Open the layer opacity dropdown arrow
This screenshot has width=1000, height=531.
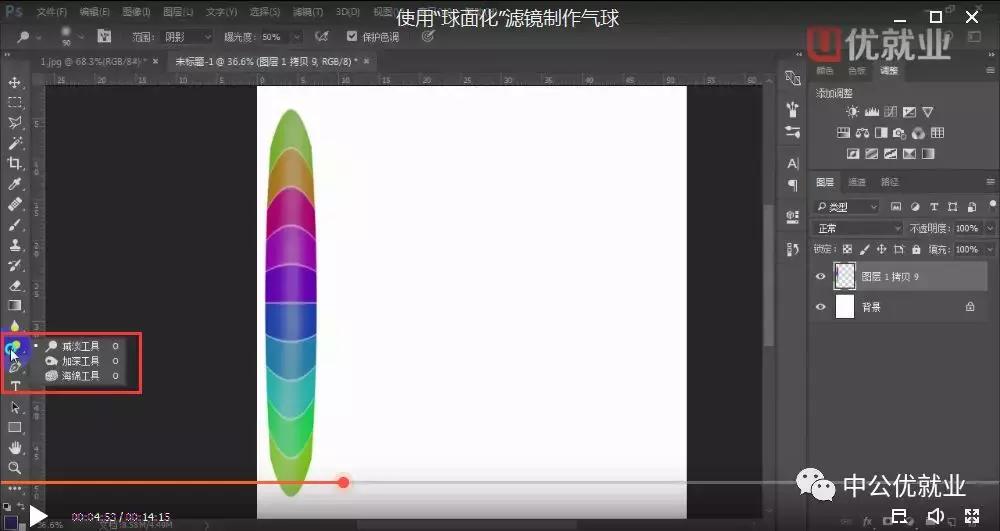(990, 228)
